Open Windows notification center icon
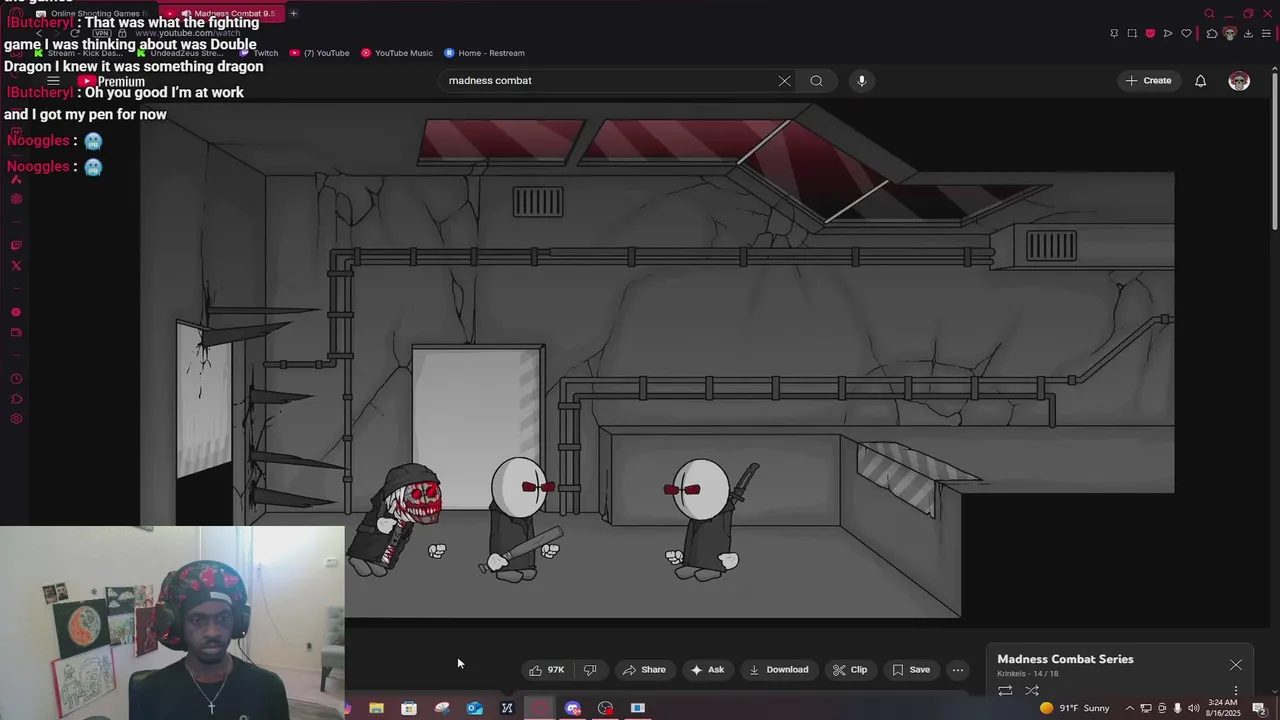Screen dimensions: 1280x720 pyautogui.click(x=1259, y=708)
